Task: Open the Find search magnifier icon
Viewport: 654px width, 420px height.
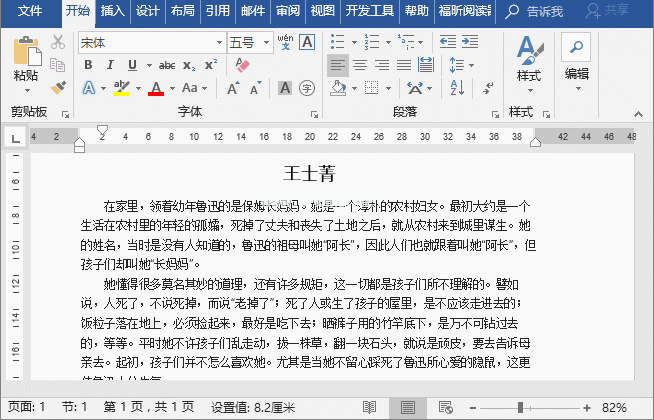Action: point(576,47)
